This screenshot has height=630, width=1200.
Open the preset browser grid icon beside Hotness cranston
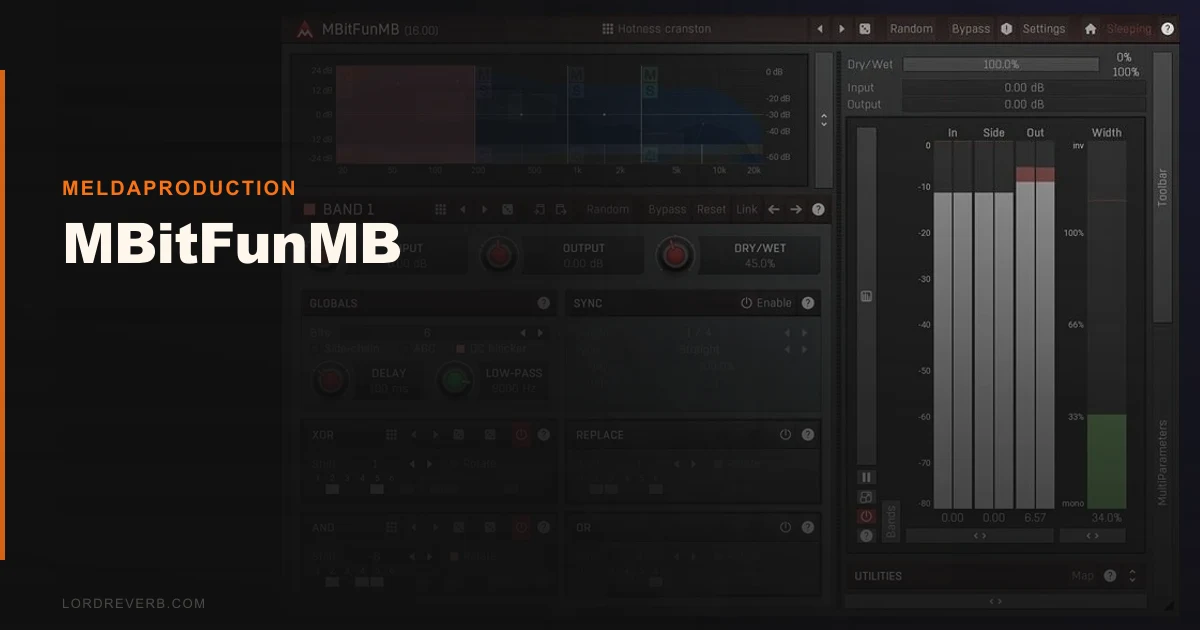(x=607, y=29)
